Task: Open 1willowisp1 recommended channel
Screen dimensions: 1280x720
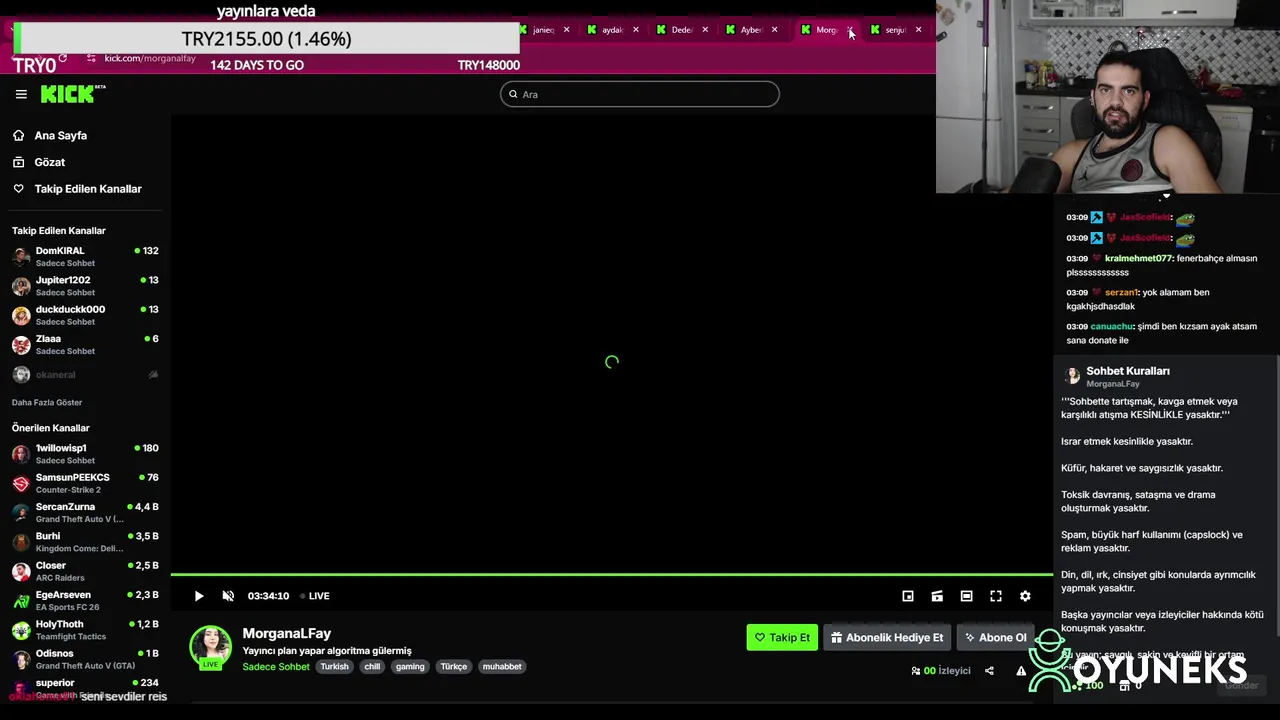Action: (85, 454)
